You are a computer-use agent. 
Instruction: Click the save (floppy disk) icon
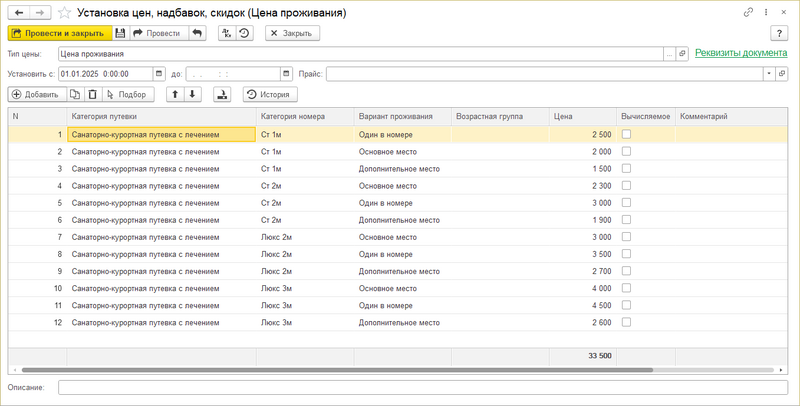coord(120,33)
